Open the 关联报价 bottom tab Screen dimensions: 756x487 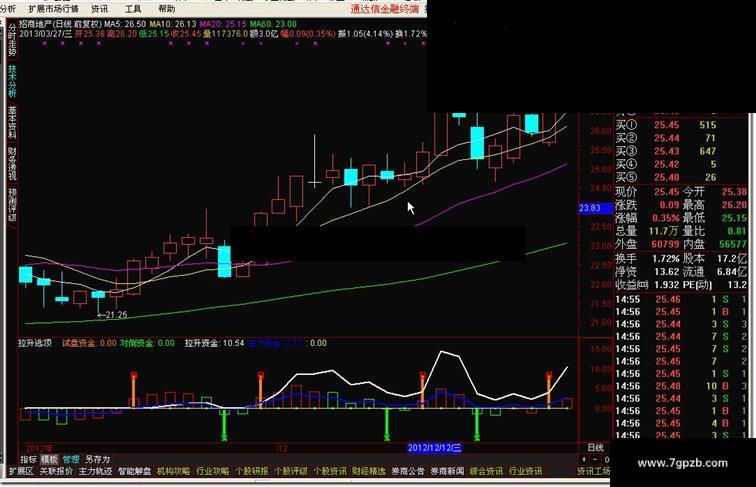pyautogui.click(x=56, y=471)
